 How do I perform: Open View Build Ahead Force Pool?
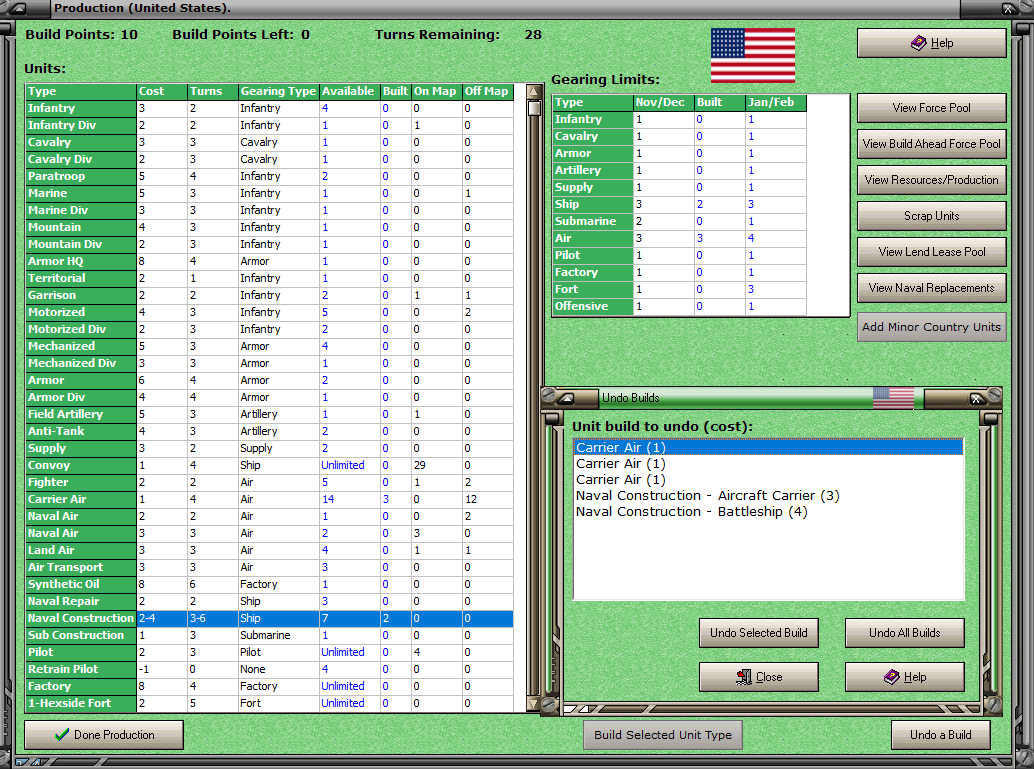coord(931,144)
